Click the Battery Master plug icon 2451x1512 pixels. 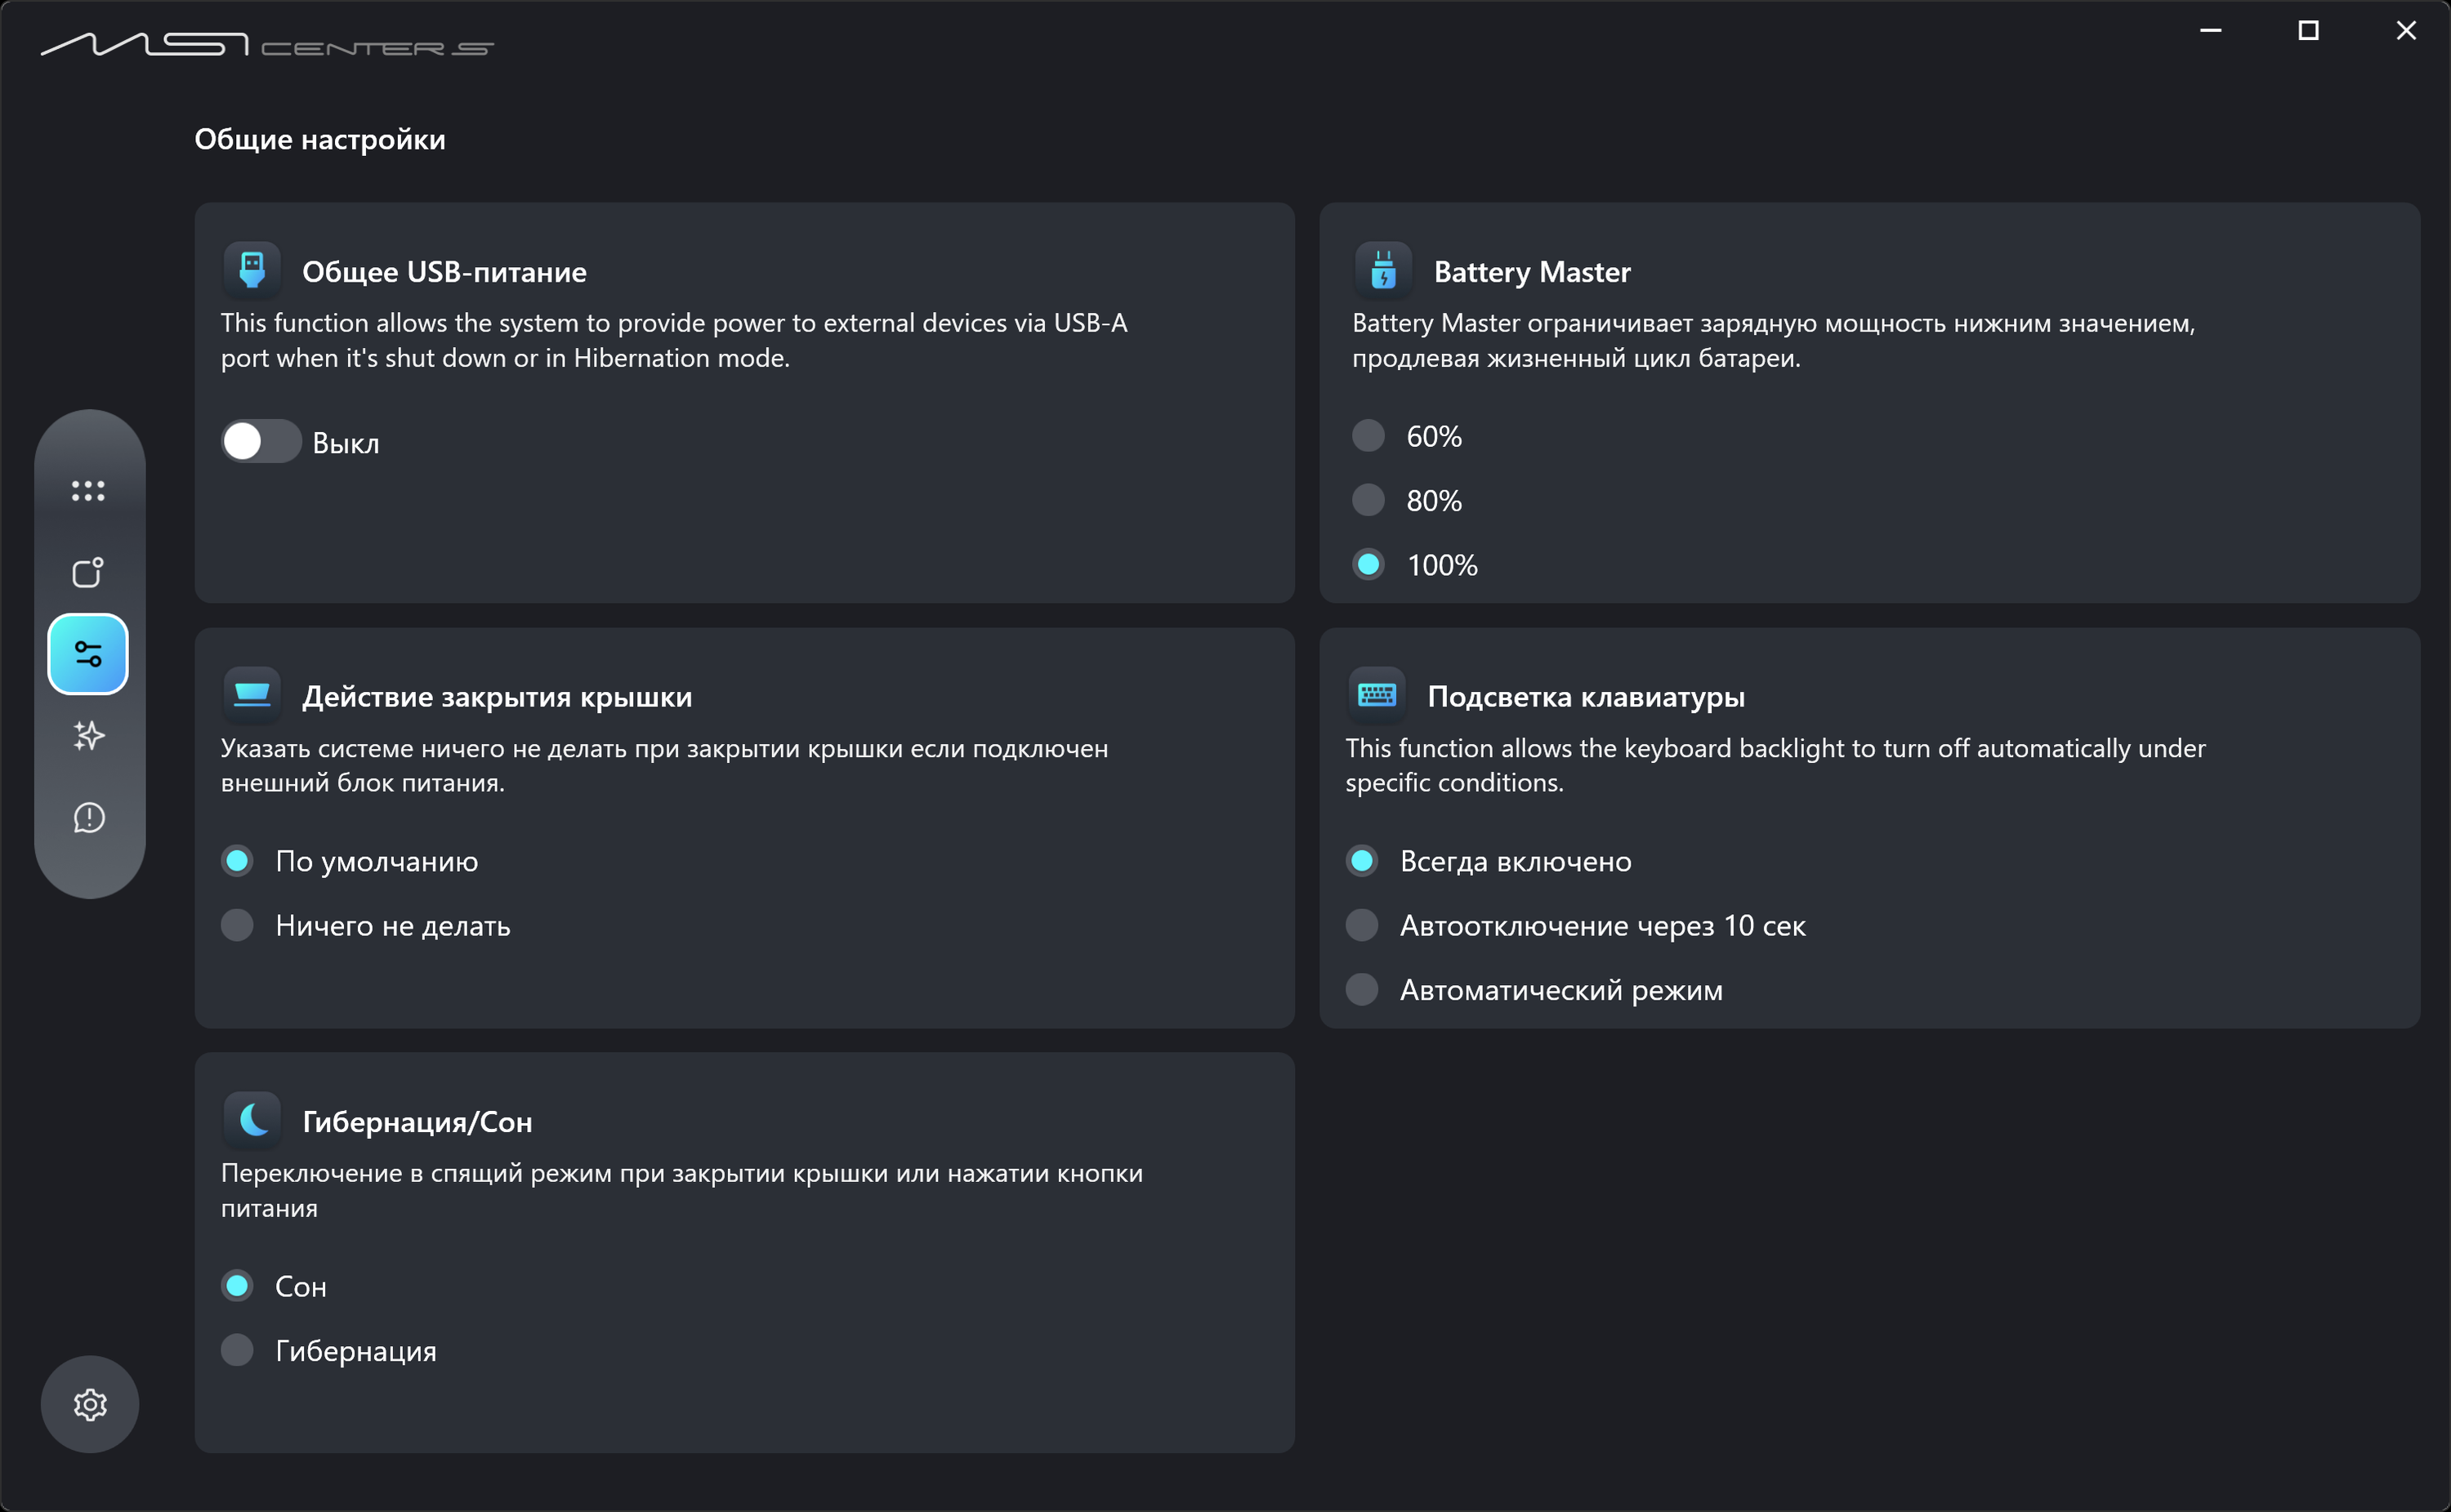[1383, 271]
